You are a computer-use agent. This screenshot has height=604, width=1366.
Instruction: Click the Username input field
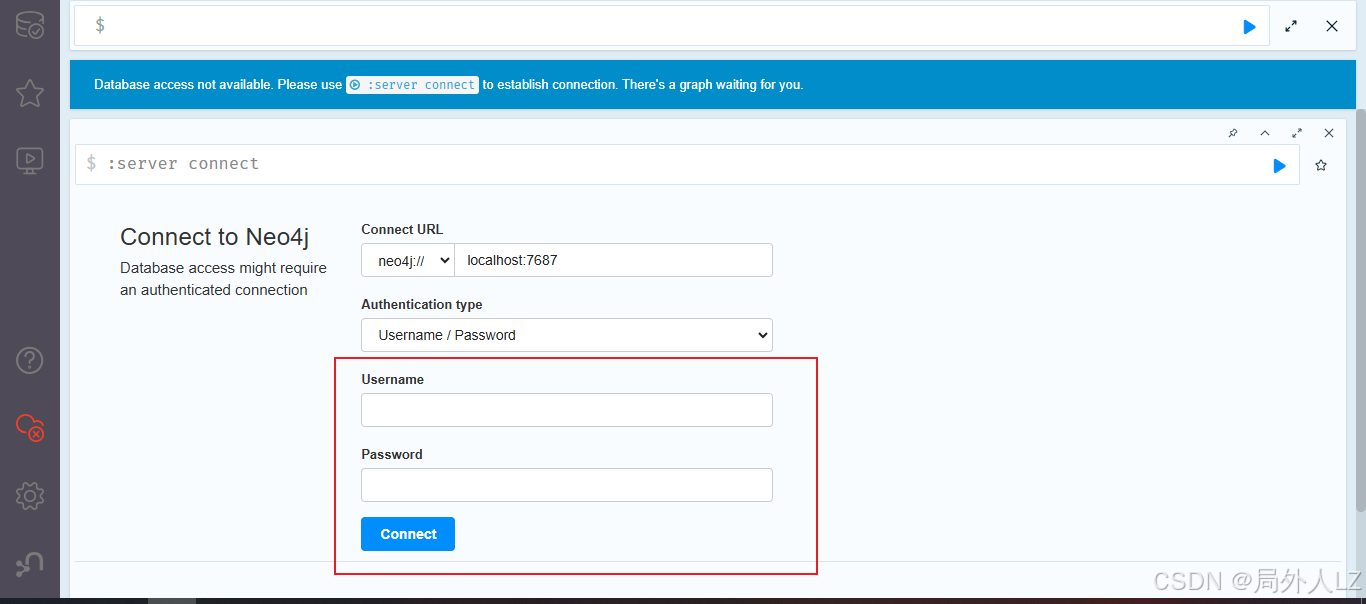click(567, 410)
